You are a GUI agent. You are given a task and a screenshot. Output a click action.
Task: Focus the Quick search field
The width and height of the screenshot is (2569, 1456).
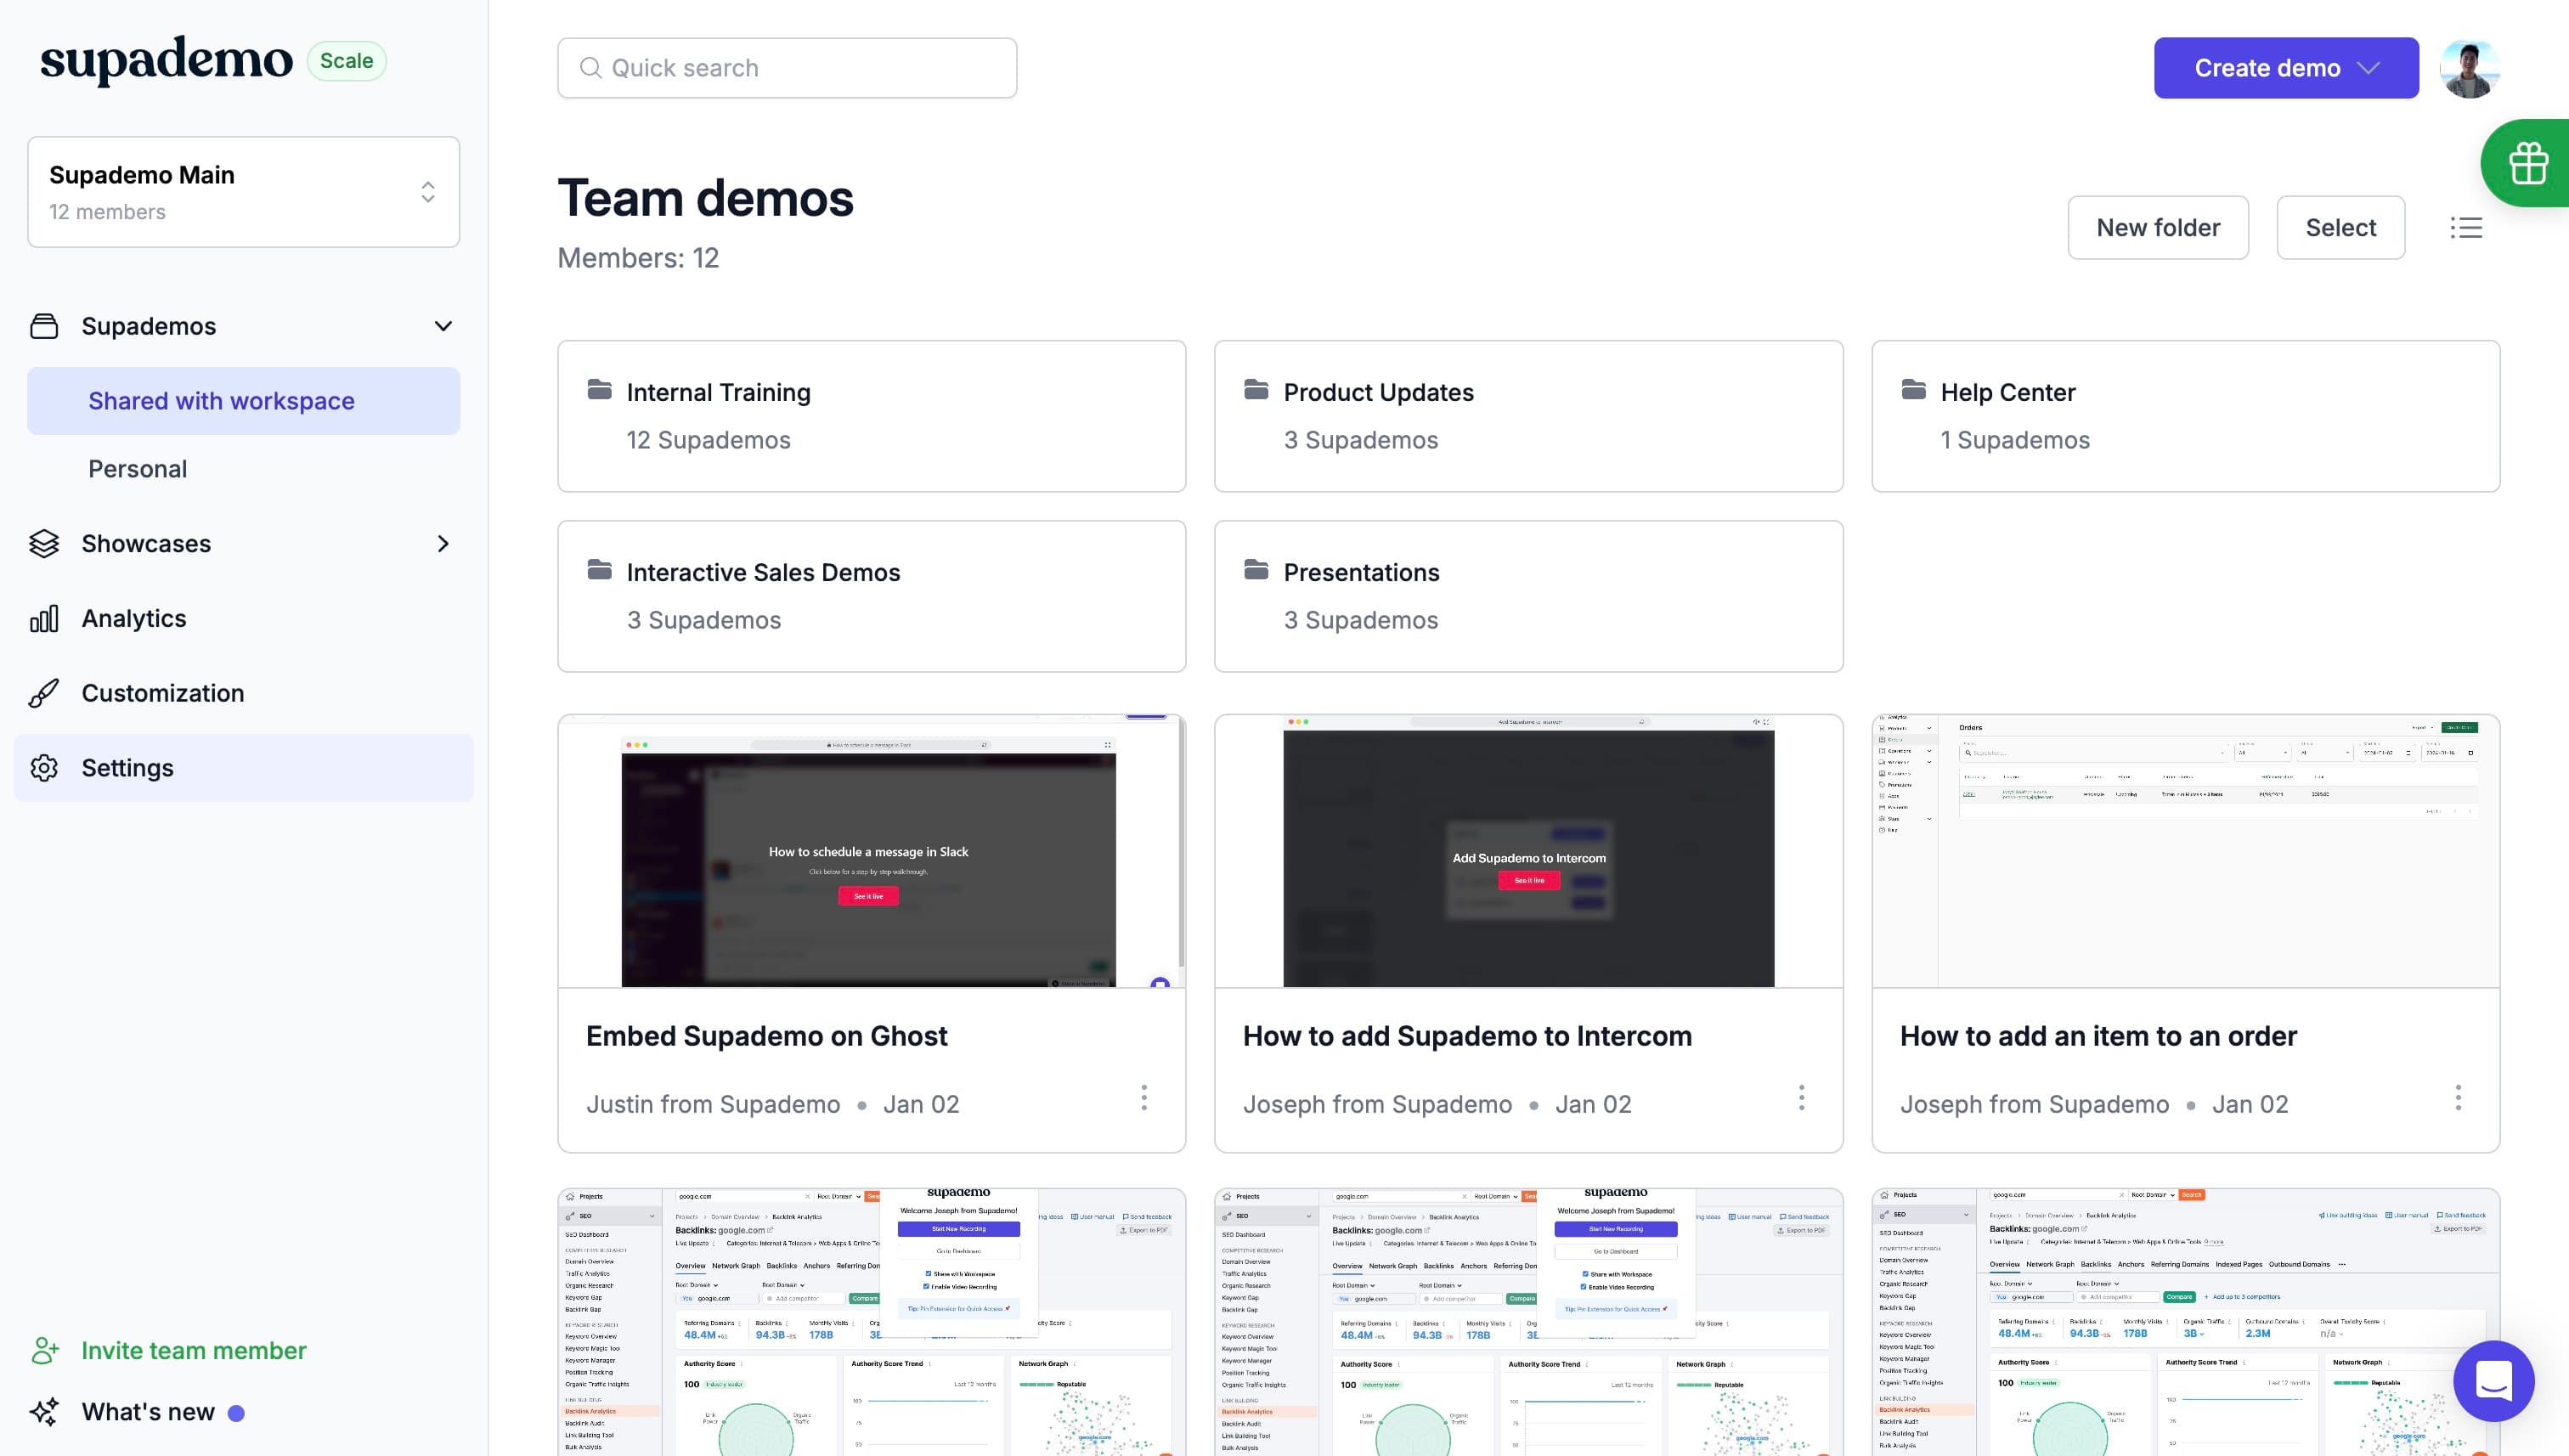tap(787, 68)
